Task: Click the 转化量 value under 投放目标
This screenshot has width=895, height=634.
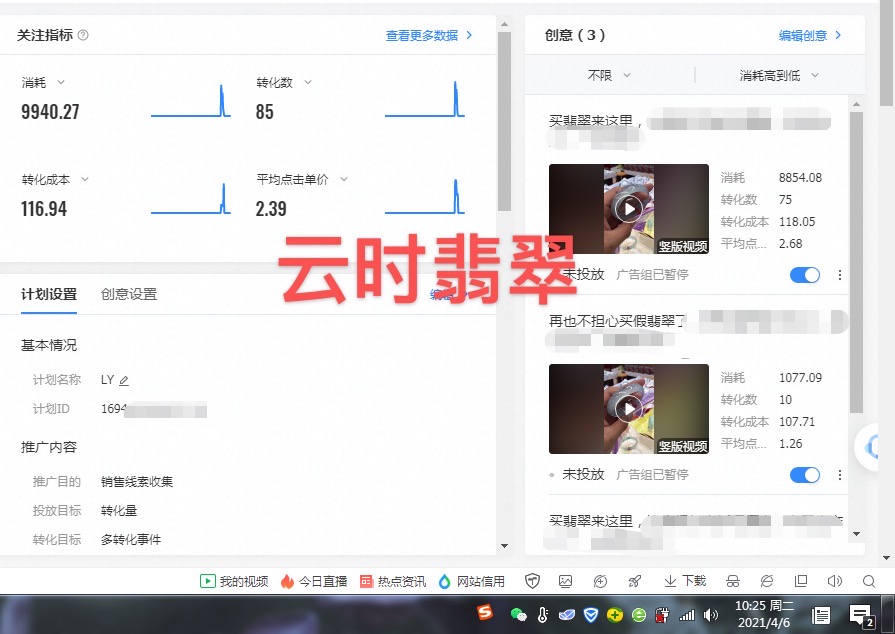Action: (119, 511)
